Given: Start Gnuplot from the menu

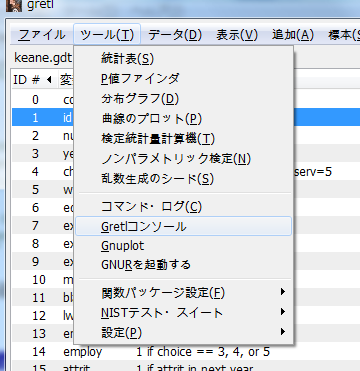Looking at the screenshot, I should (x=183, y=246).
